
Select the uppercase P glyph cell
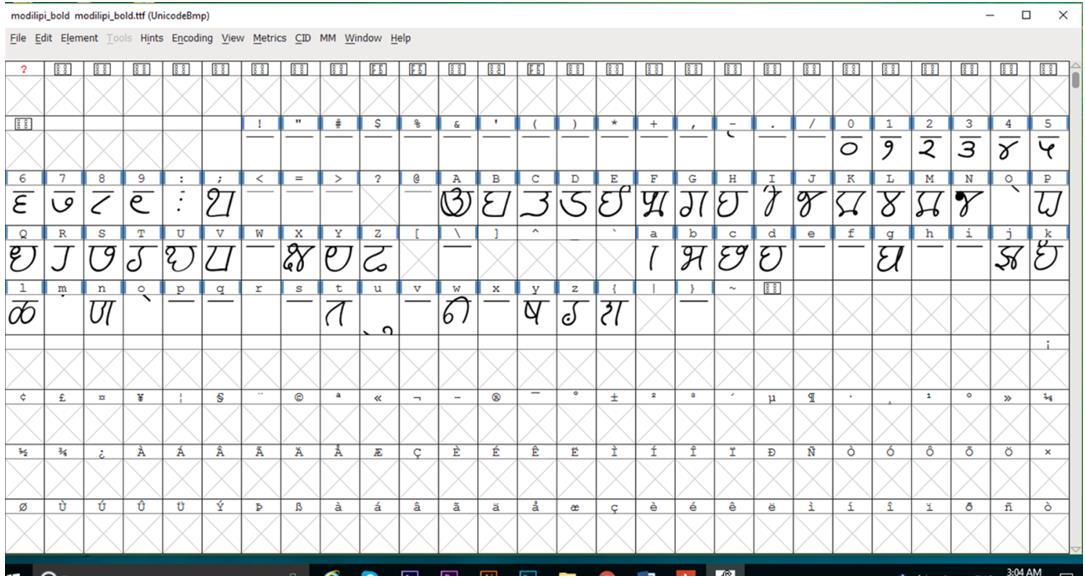1049,204
